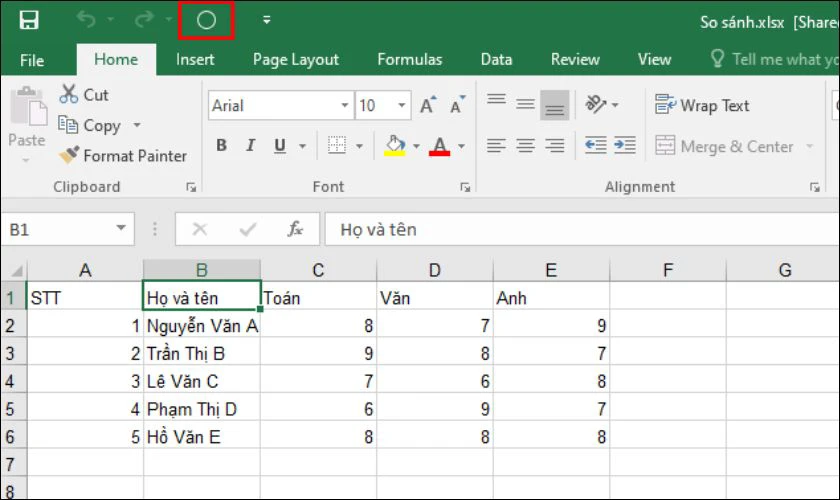This screenshot has height=500, width=840.
Task: Open the Font Color palette arrow
Action: (x=461, y=146)
